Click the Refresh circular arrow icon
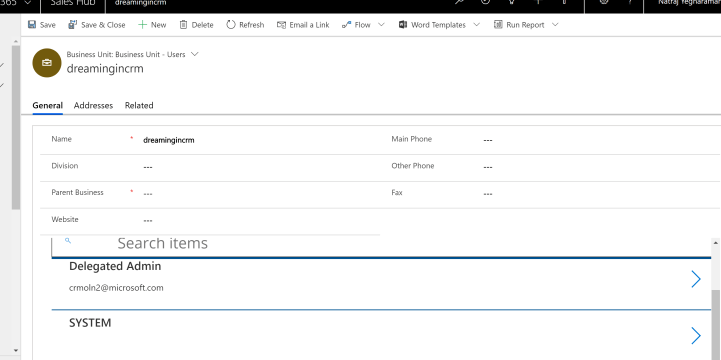The height and width of the screenshot is (360, 721). coord(231,25)
